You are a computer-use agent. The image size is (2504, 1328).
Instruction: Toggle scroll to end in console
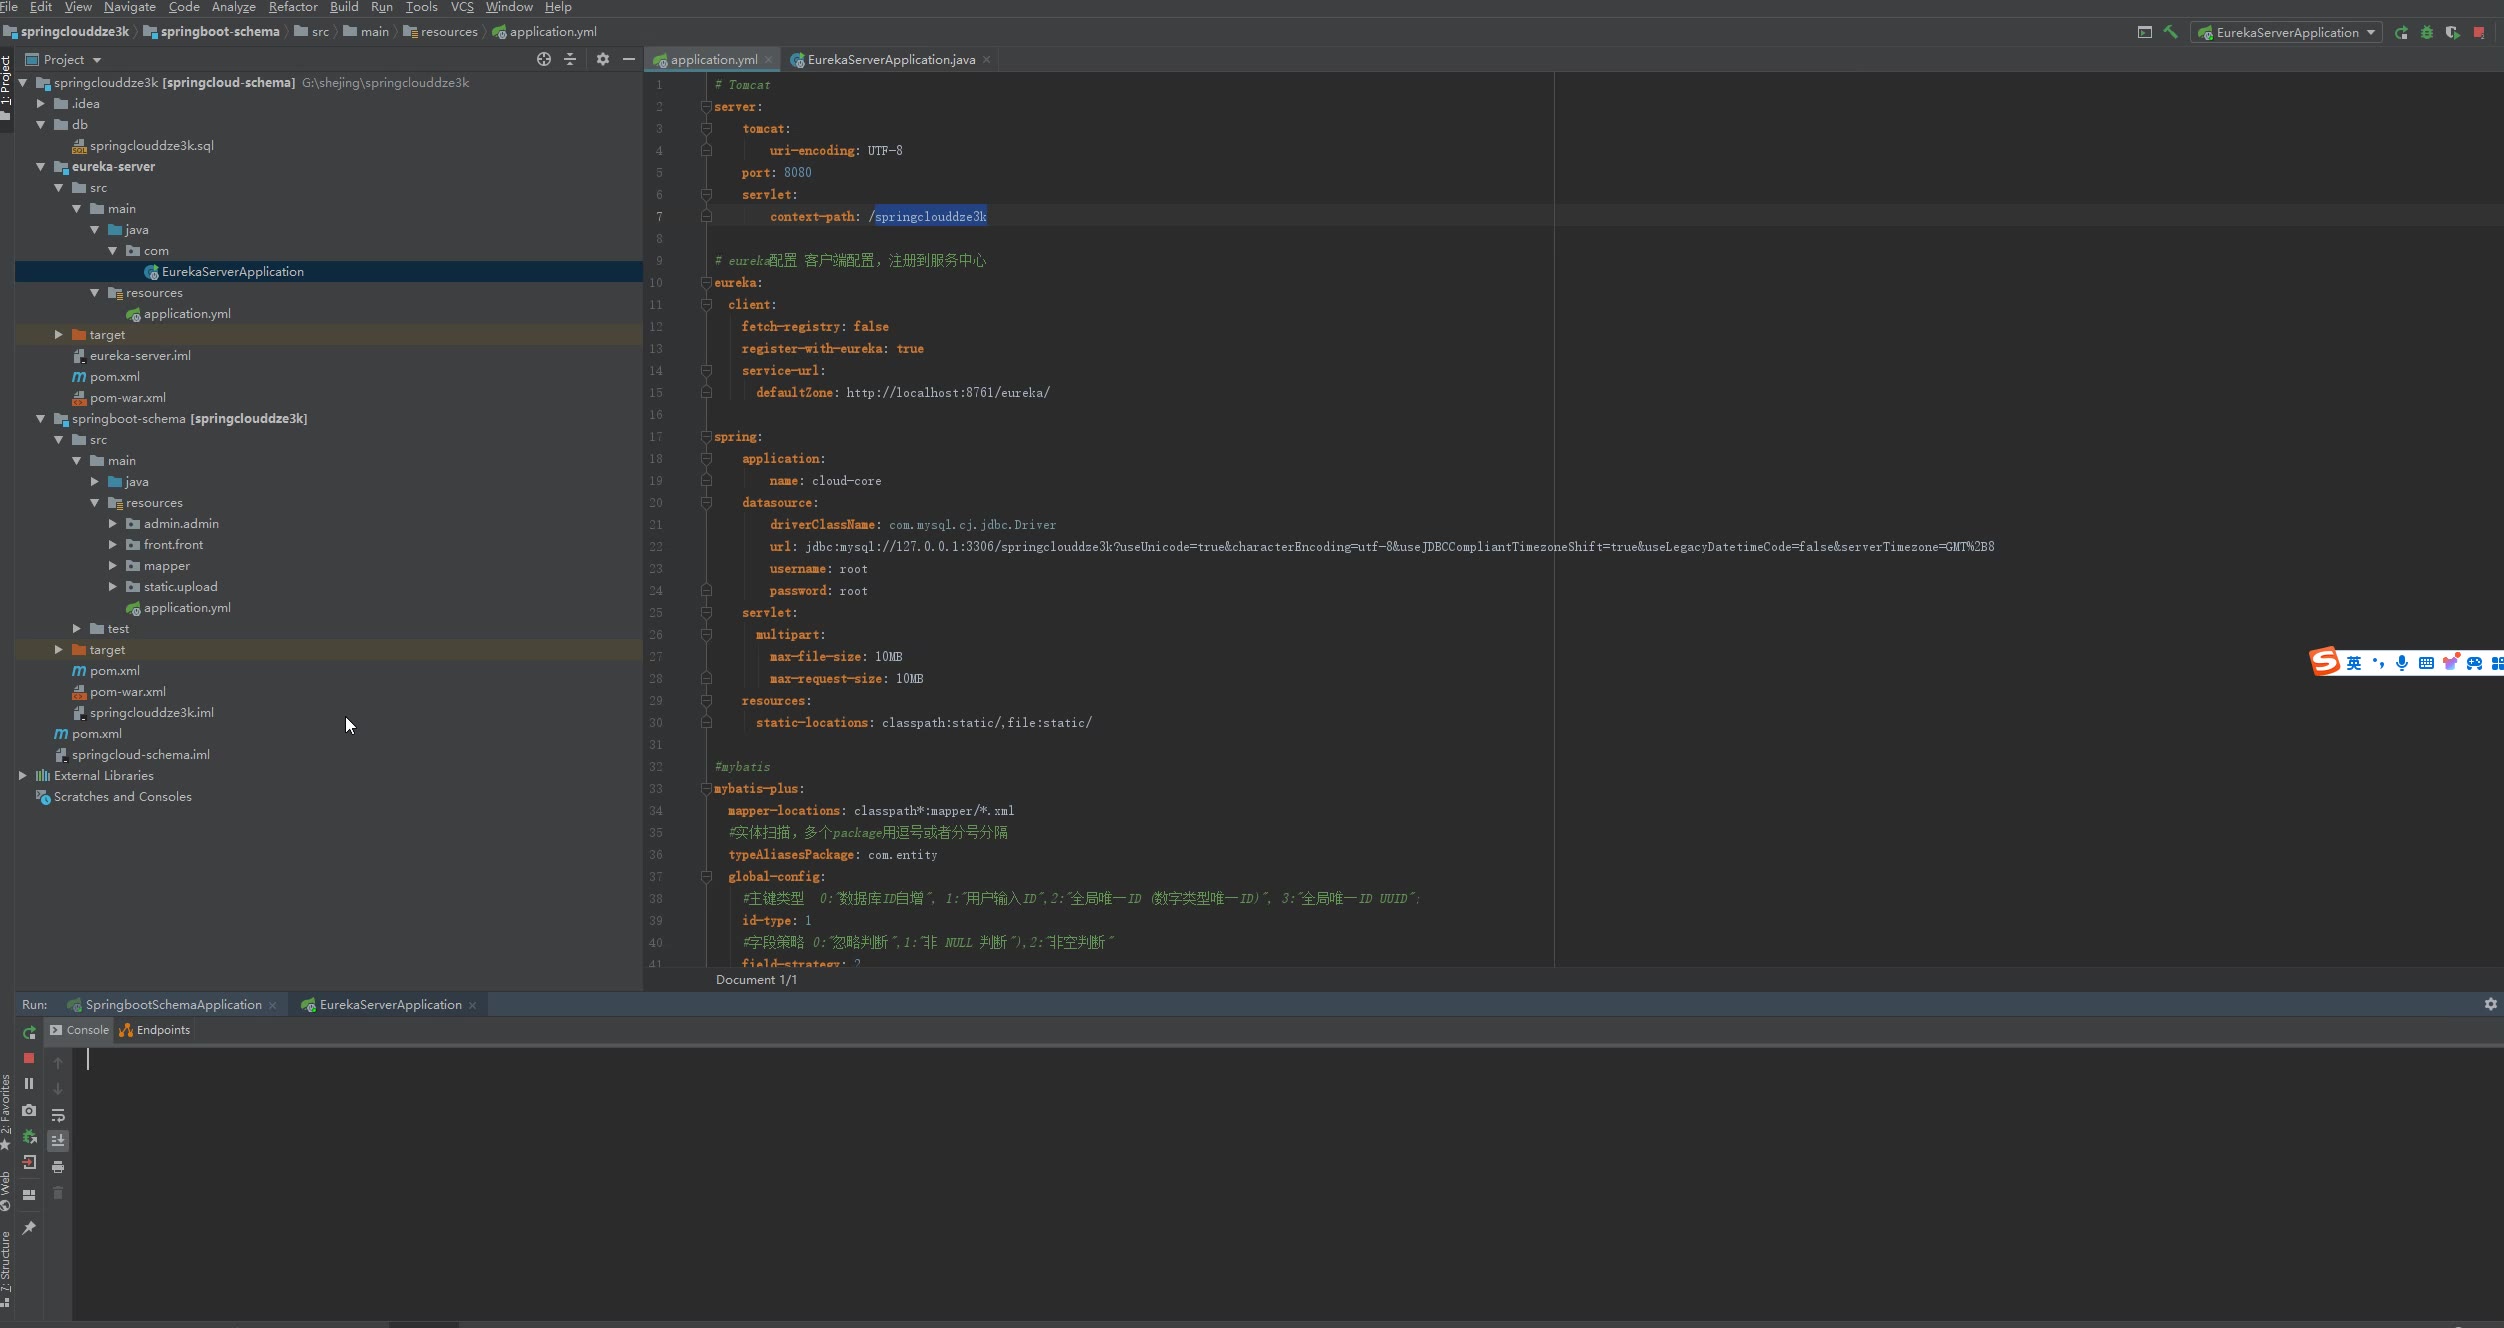58,1140
